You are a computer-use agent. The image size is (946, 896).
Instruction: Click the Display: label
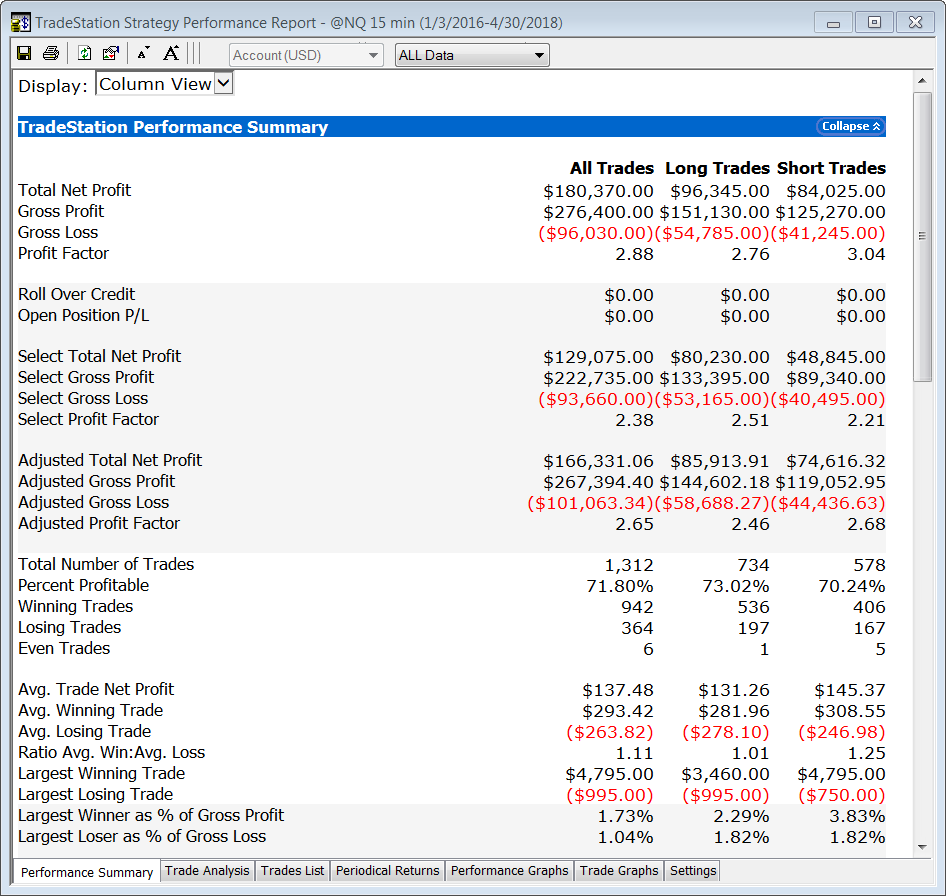(53, 86)
